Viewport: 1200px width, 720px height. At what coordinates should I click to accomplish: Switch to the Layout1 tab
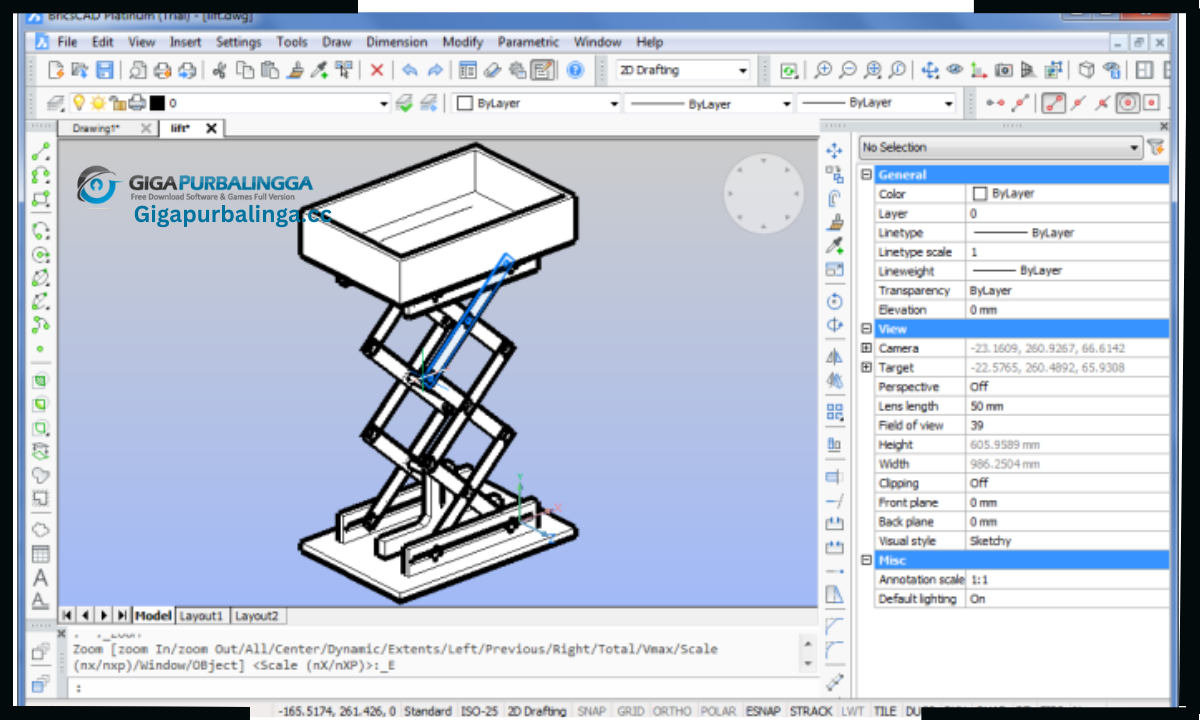(x=203, y=616)
